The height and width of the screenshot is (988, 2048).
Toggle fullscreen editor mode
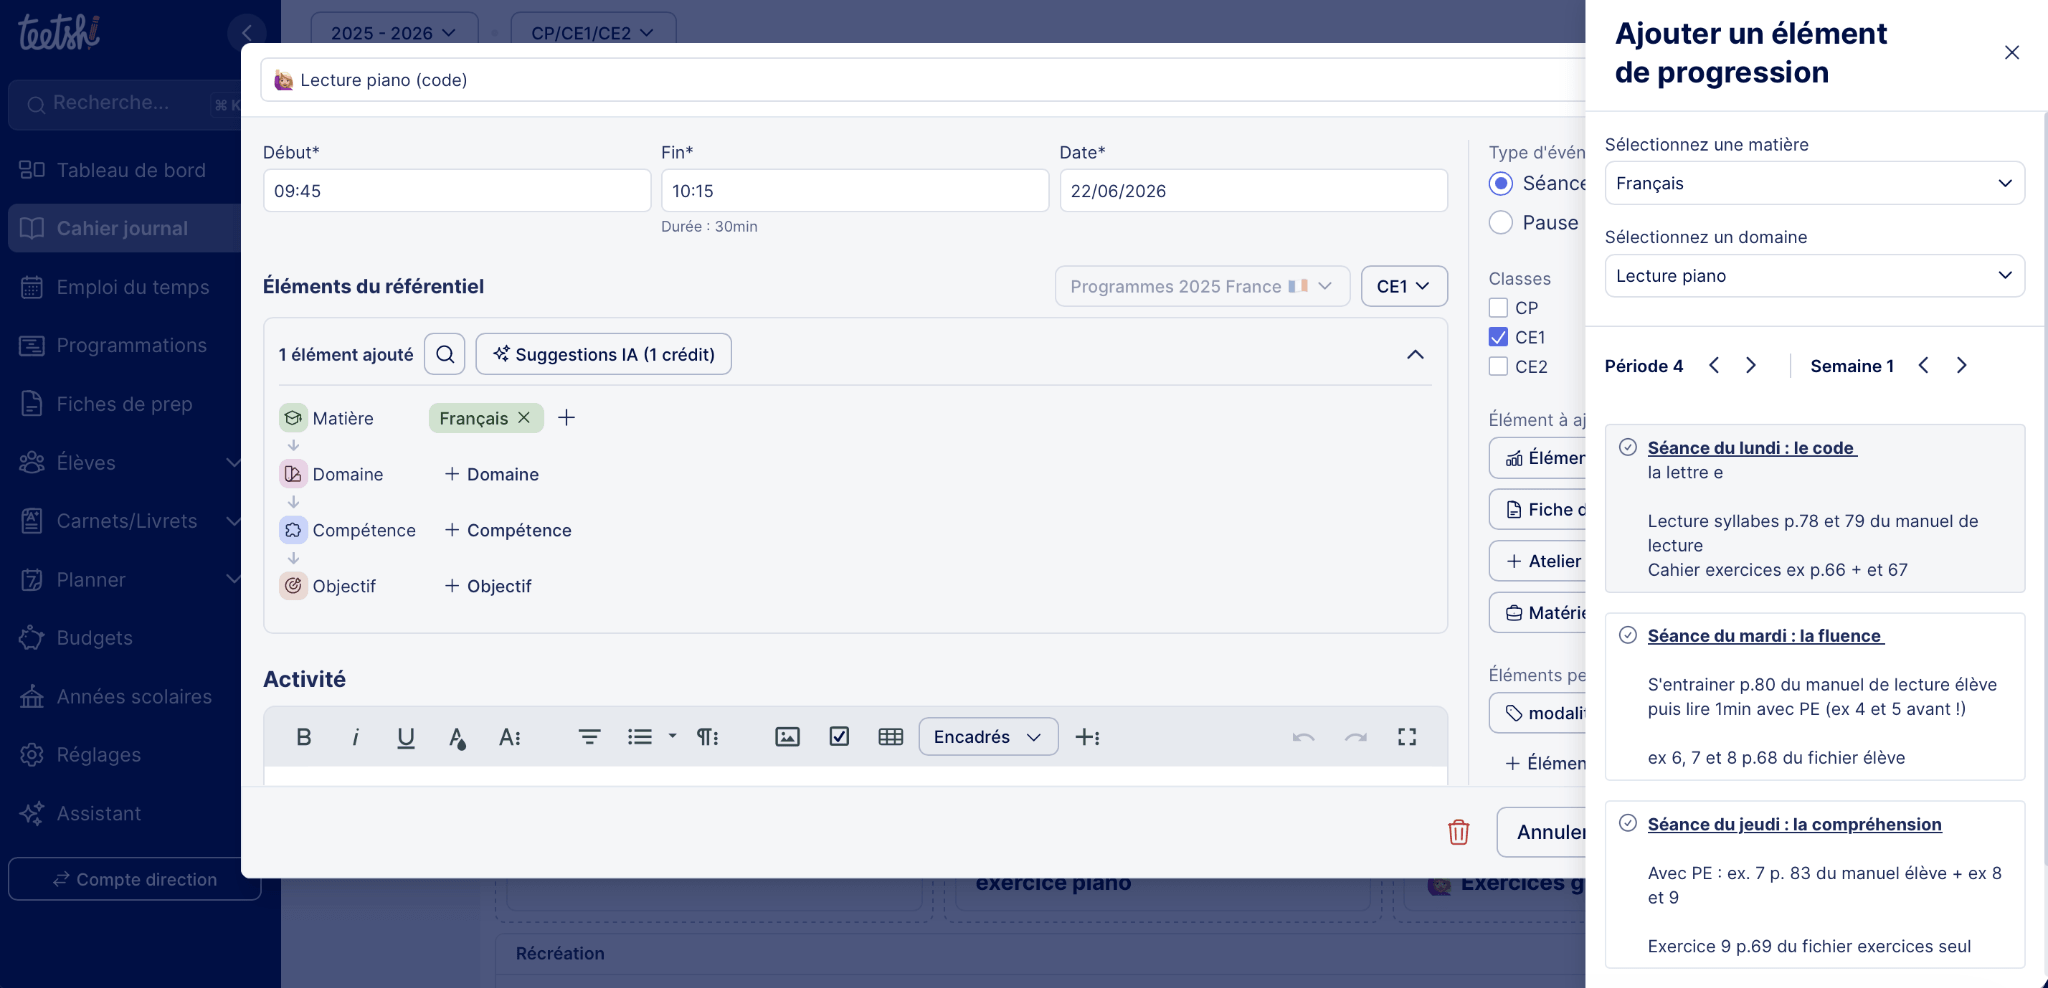(x=1407, y=737)
